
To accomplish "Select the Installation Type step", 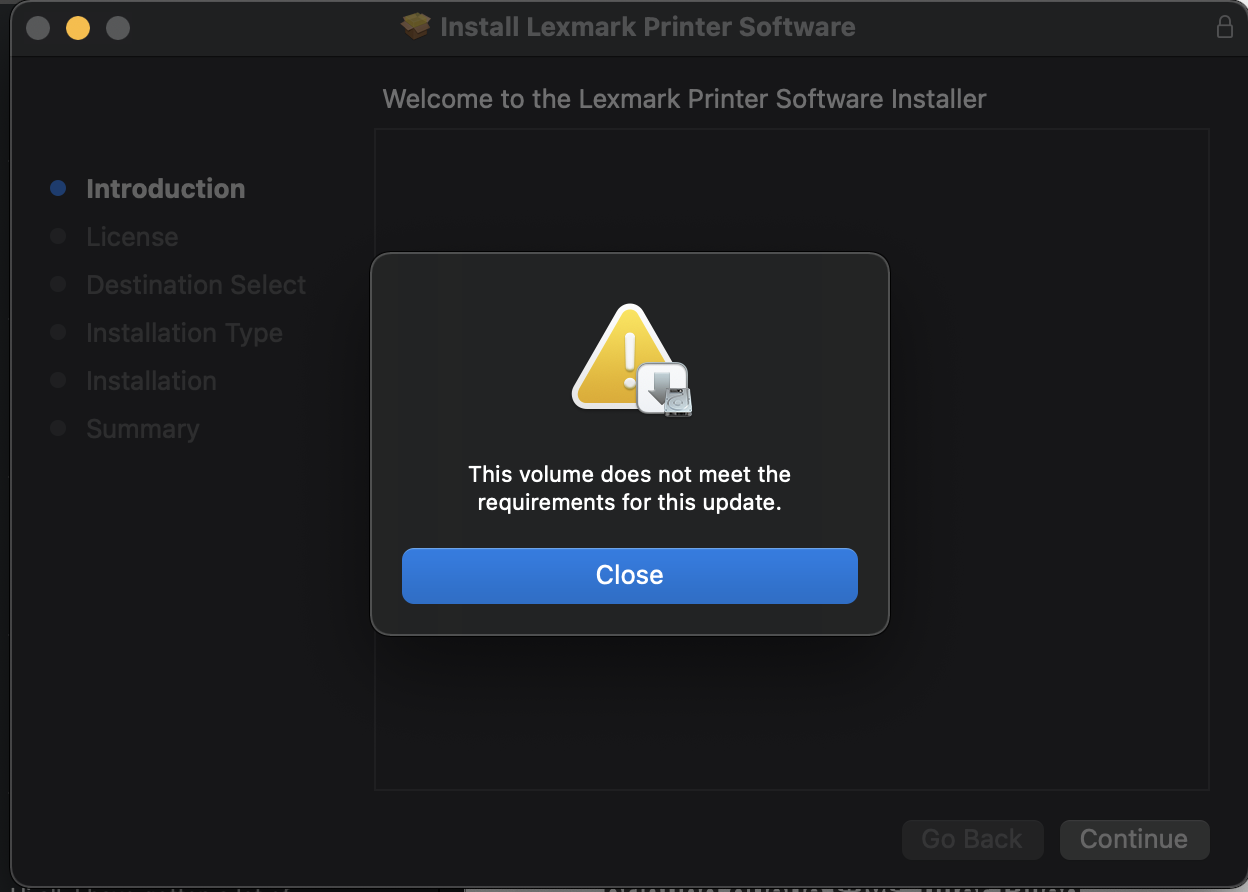I will click(184, 333).
